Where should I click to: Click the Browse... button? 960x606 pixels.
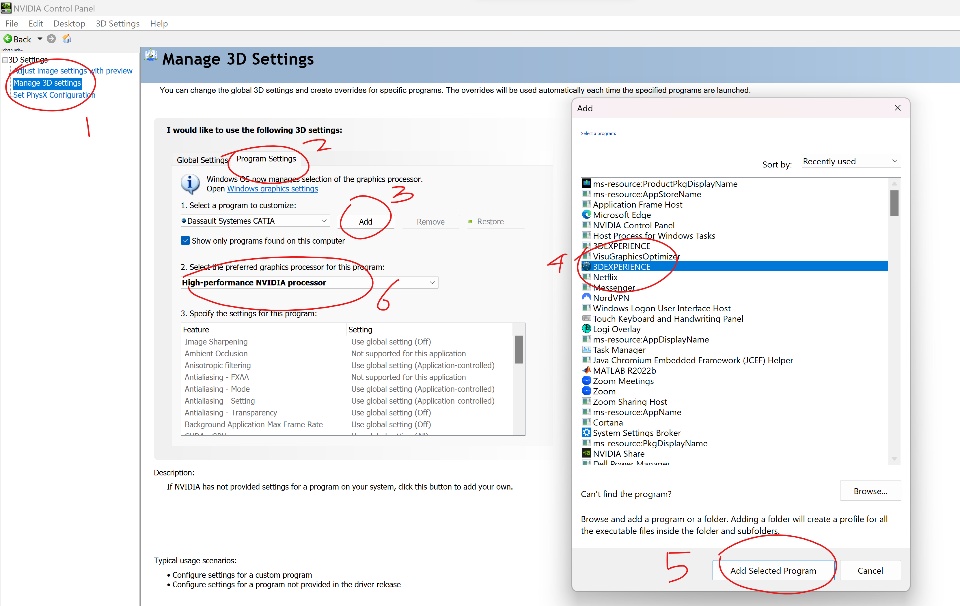(870, 491)
